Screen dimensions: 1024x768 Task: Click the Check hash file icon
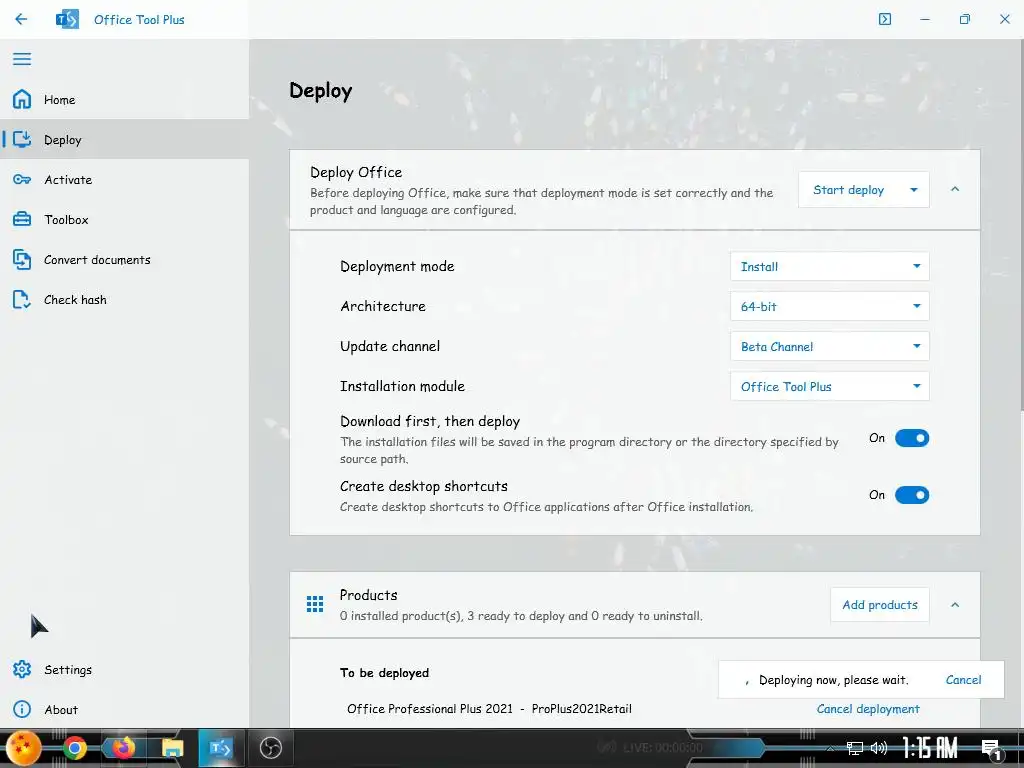click(22, 299)
